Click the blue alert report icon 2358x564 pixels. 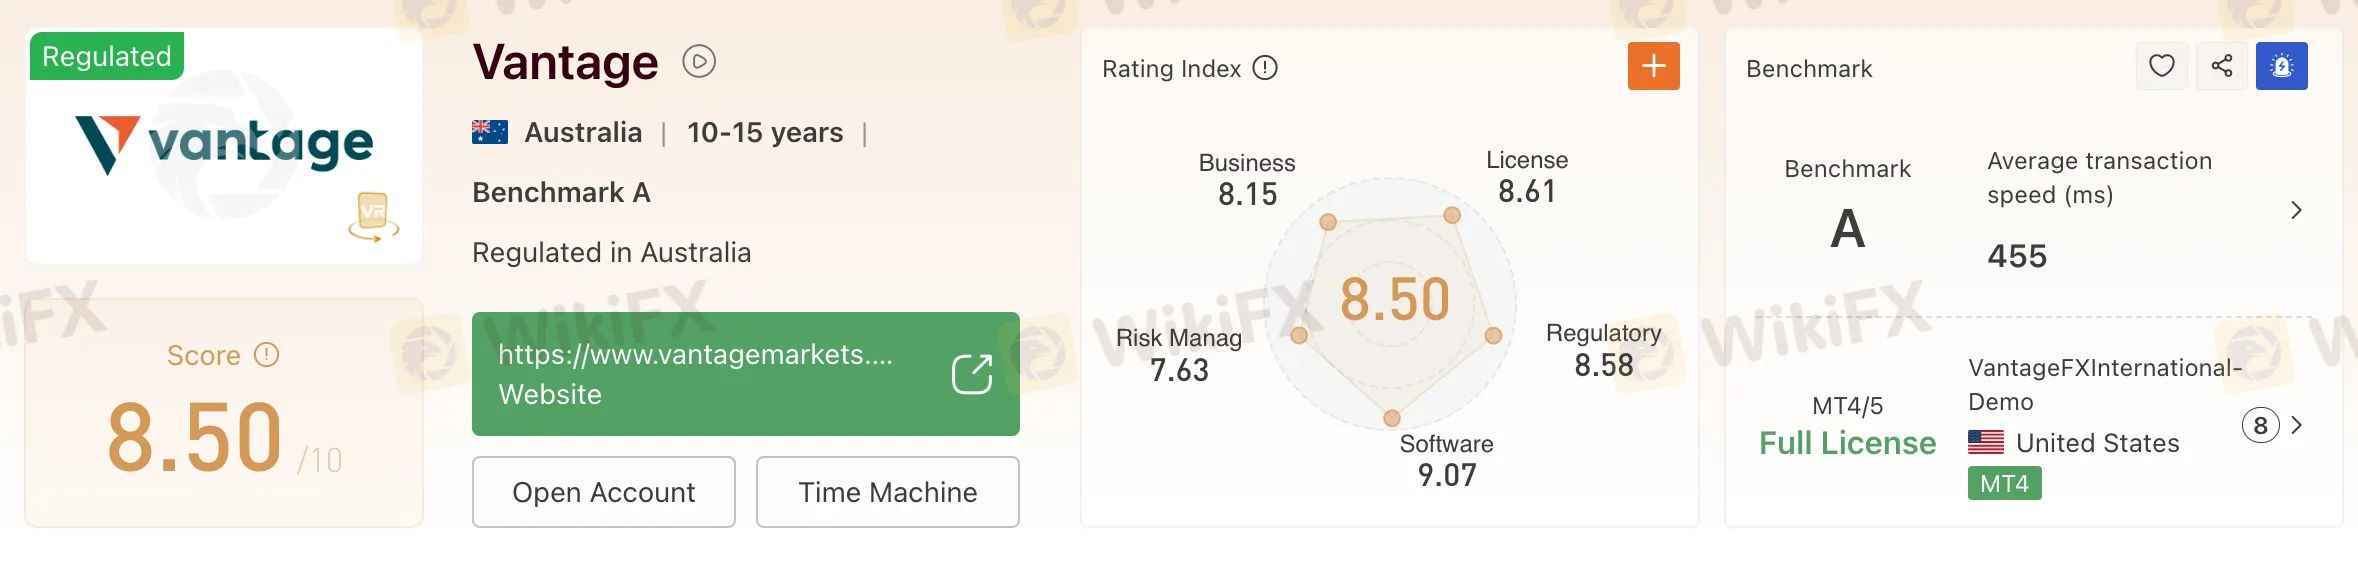2281,66
